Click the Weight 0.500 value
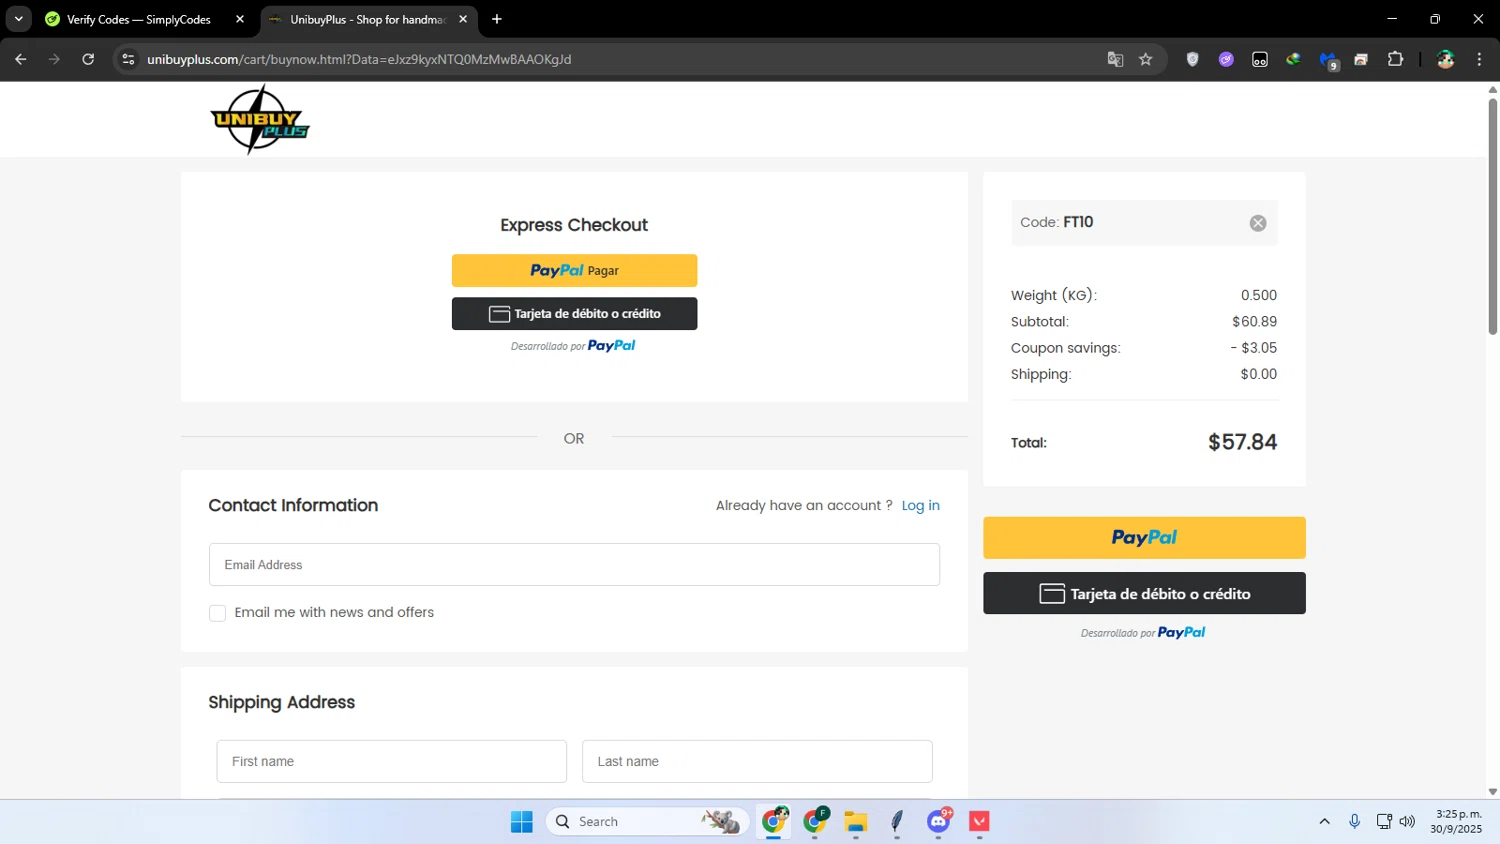Screen dimensions: 1500x844 pos(1258,295)
